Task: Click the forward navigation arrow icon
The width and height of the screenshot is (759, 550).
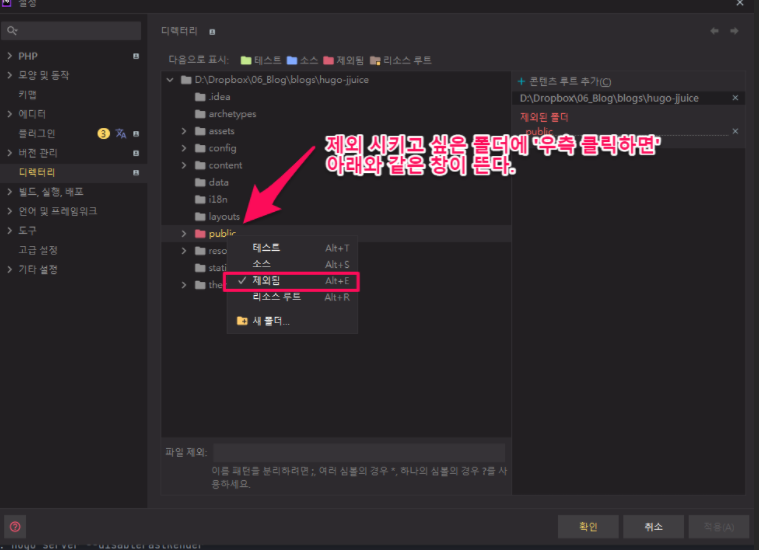Action: pyautogui.click(x=734, y=31)
